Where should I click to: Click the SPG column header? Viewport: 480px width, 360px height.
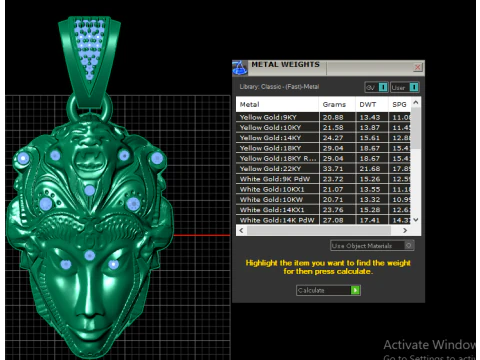point(399,104)
